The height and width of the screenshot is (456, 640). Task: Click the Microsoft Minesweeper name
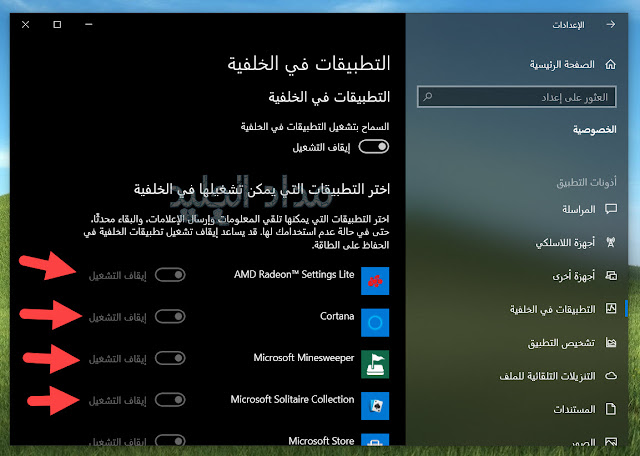[304, 358]
